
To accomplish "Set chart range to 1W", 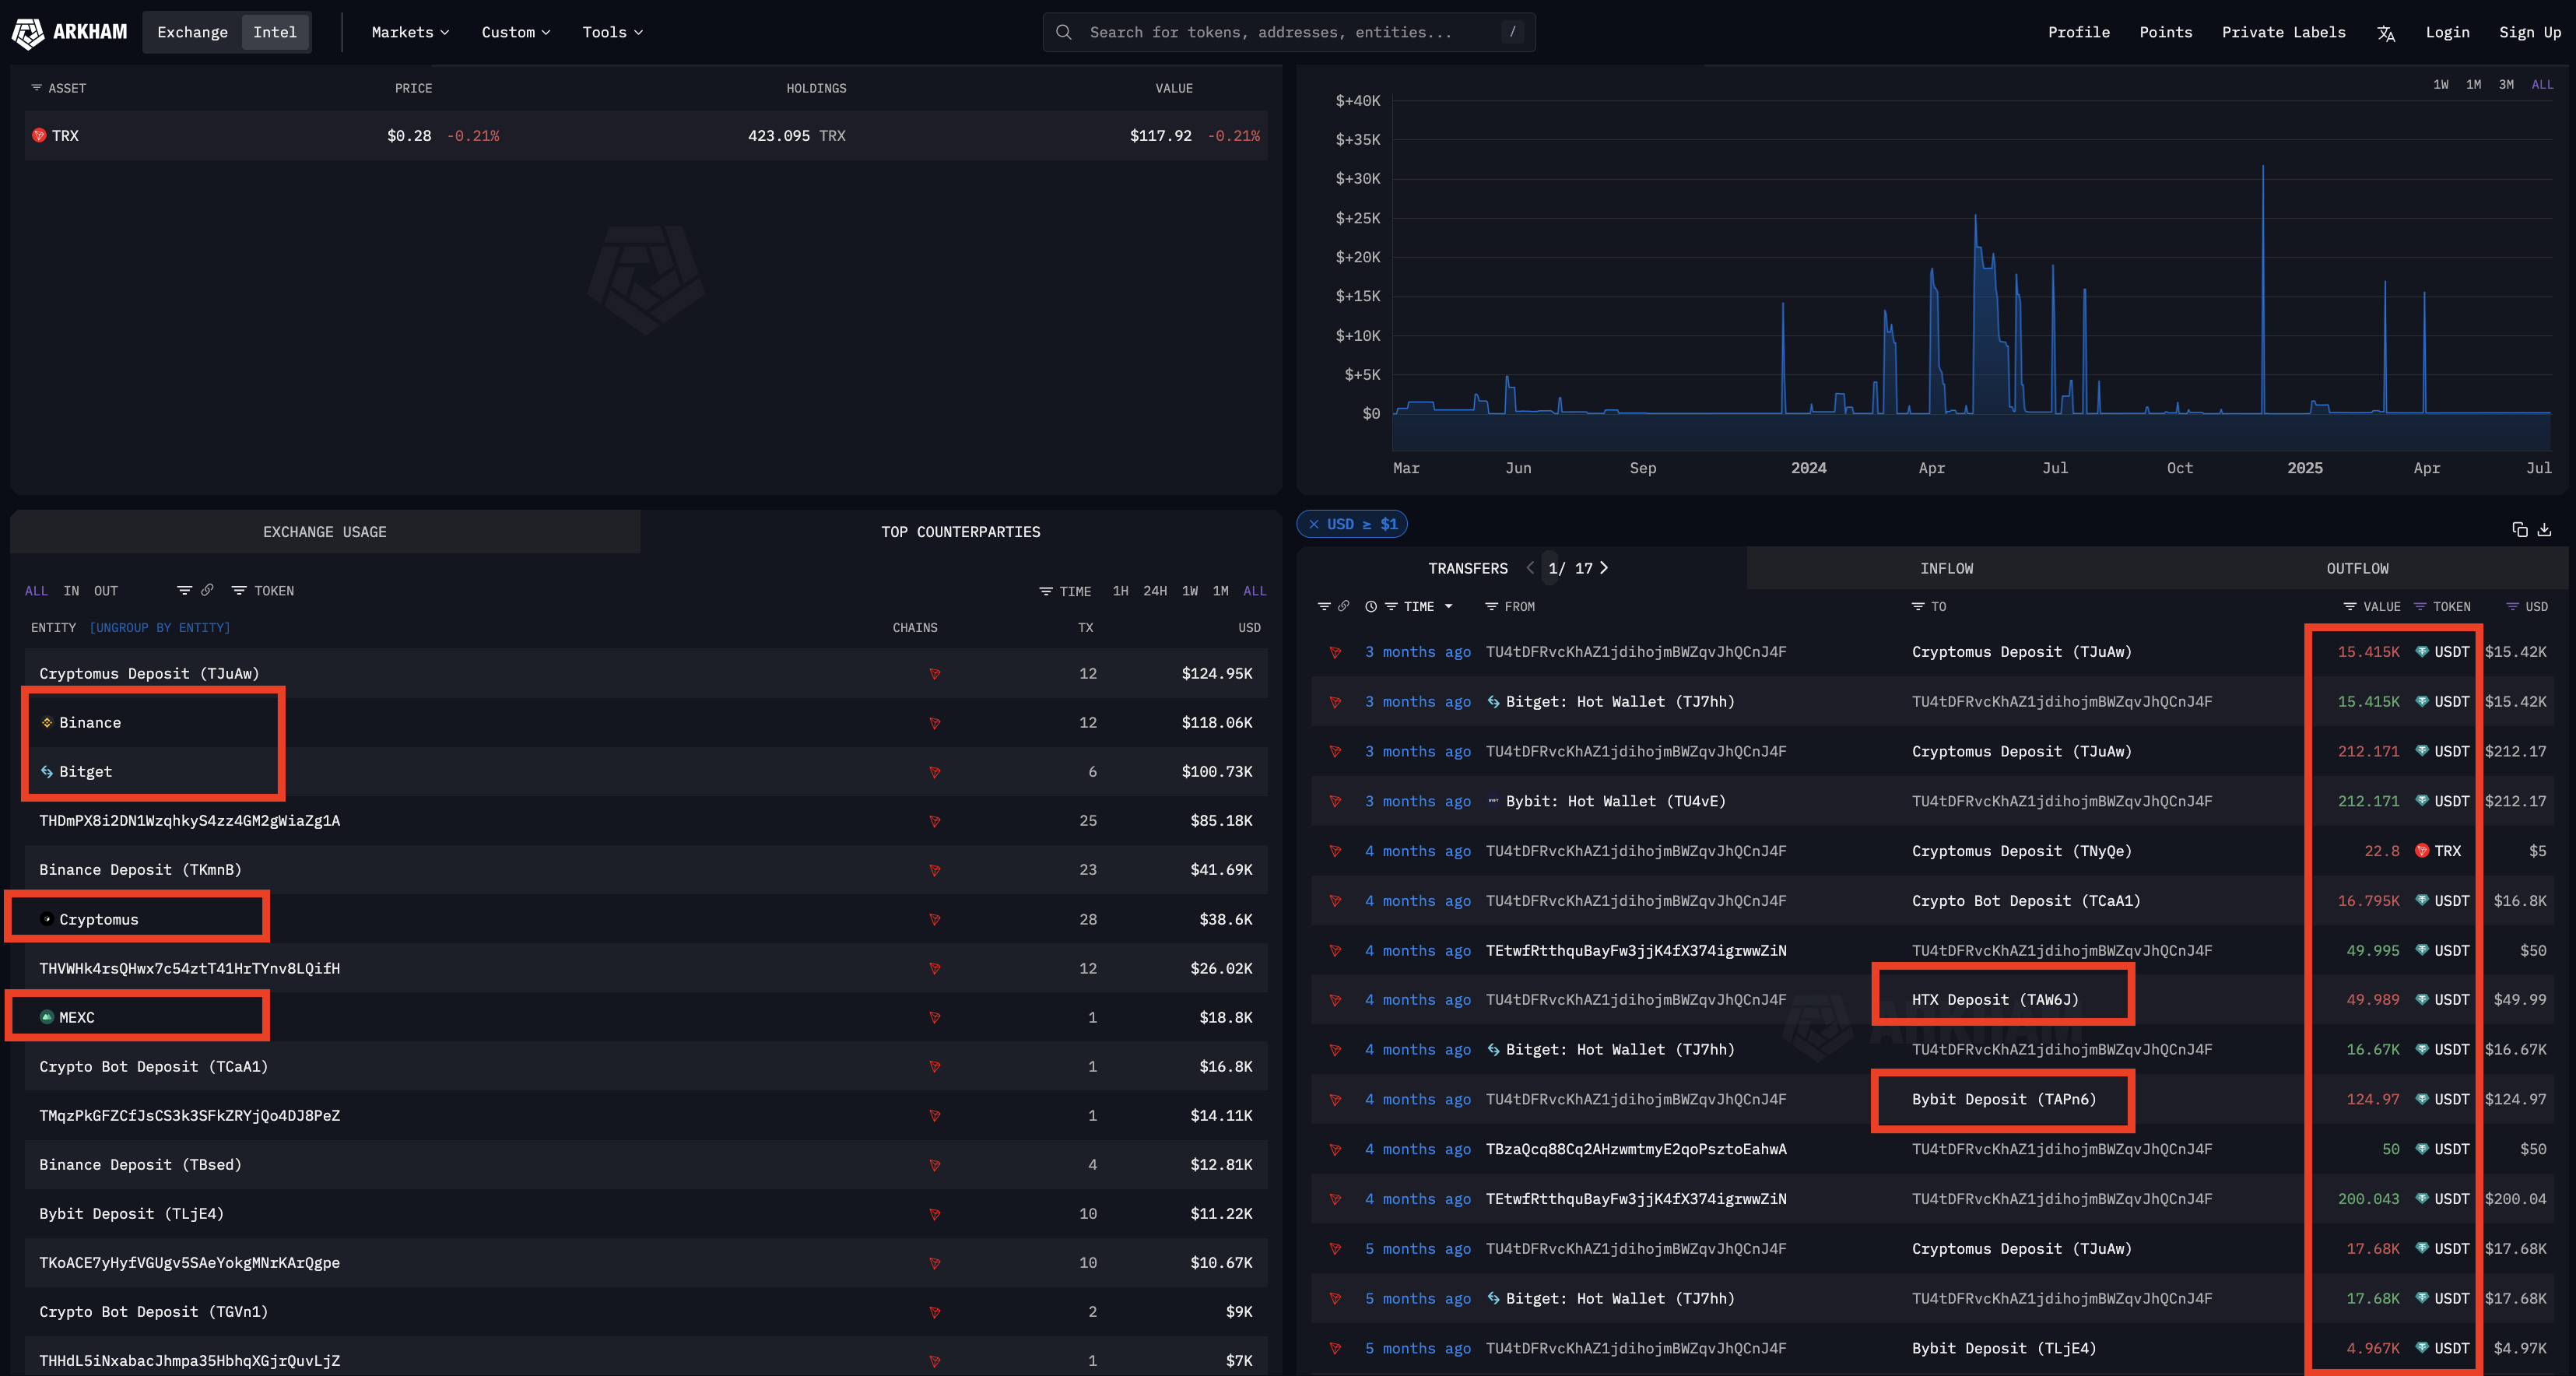I will [x=2441, y=84].
